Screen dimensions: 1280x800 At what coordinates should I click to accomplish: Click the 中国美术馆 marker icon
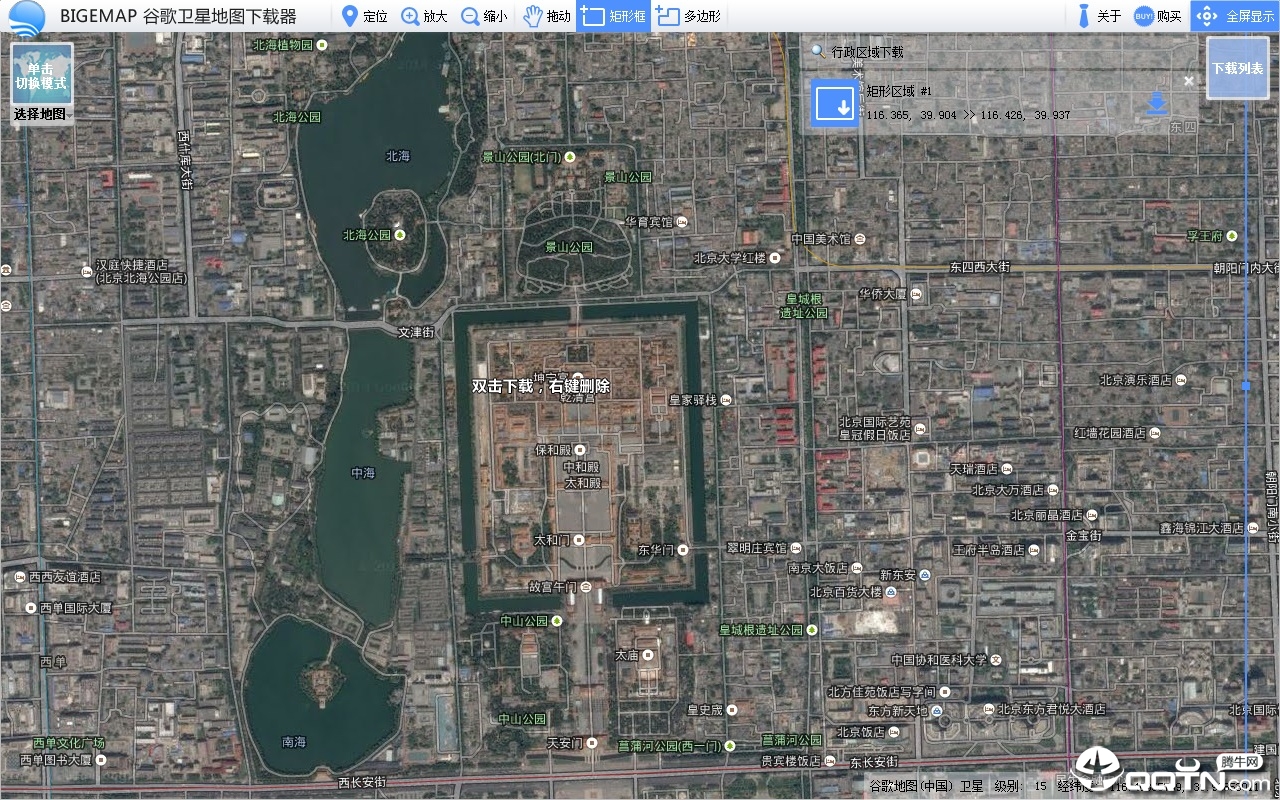click(x=860, y=239)
